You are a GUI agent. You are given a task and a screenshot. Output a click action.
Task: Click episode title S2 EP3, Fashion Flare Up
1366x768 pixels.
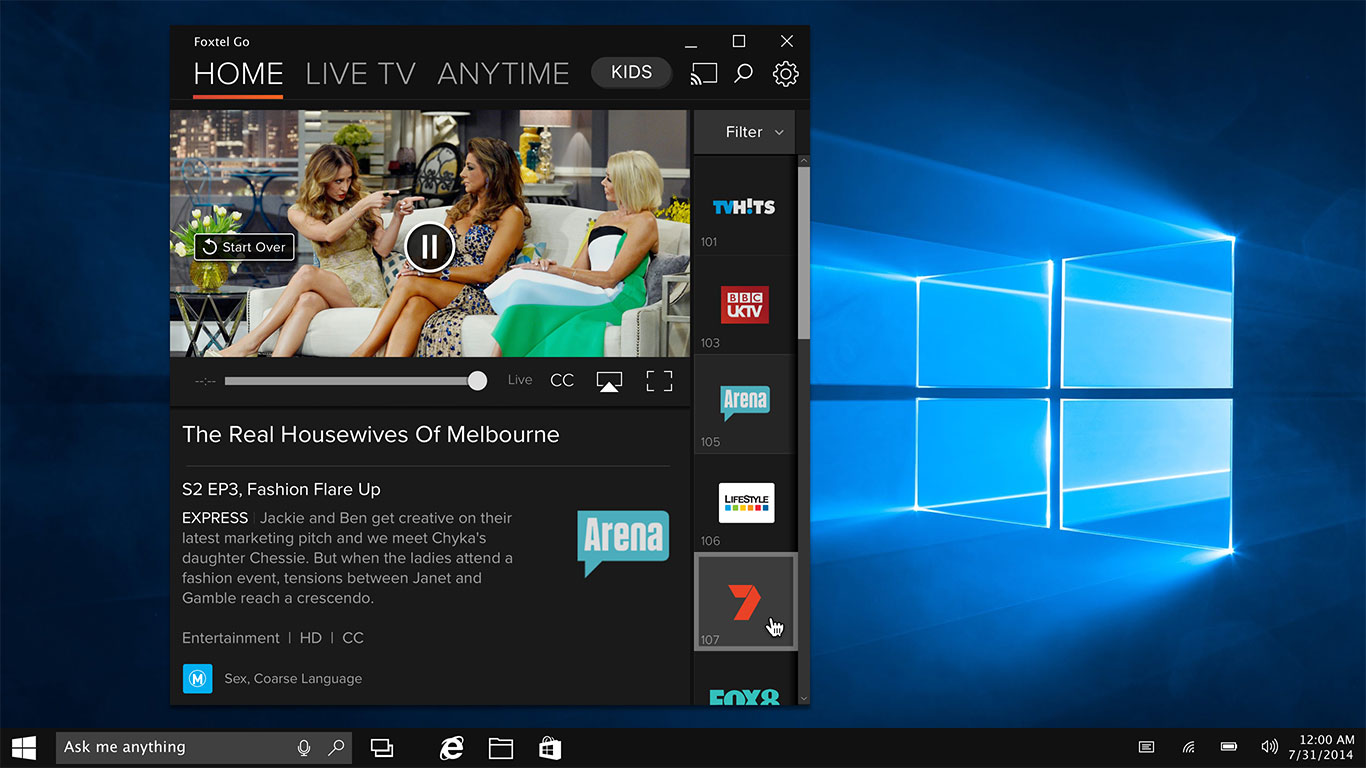point(281,489)
